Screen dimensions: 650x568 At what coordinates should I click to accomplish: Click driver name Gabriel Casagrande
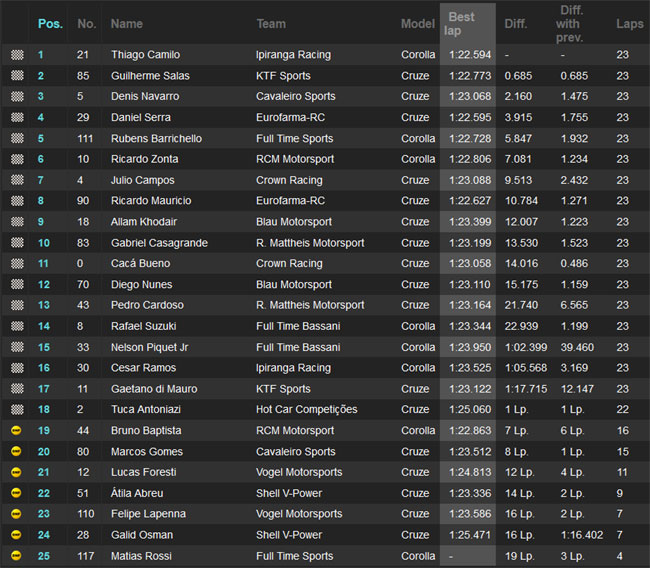(x=159, y=243)
